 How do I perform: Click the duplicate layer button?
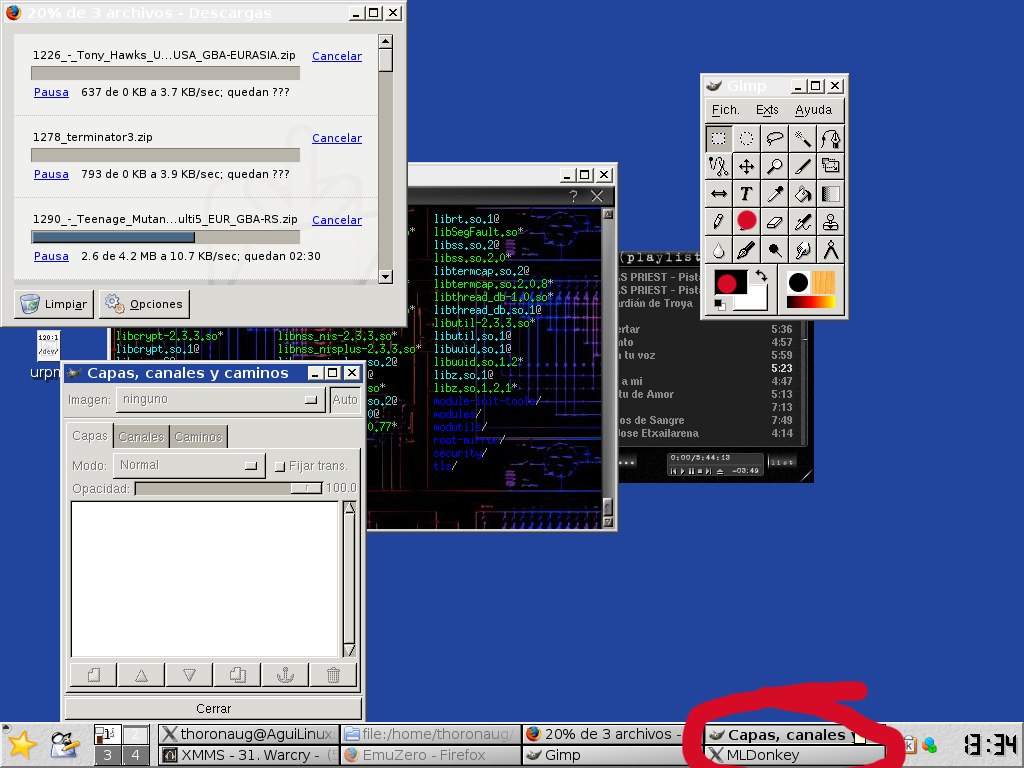[x=238, y=675]
